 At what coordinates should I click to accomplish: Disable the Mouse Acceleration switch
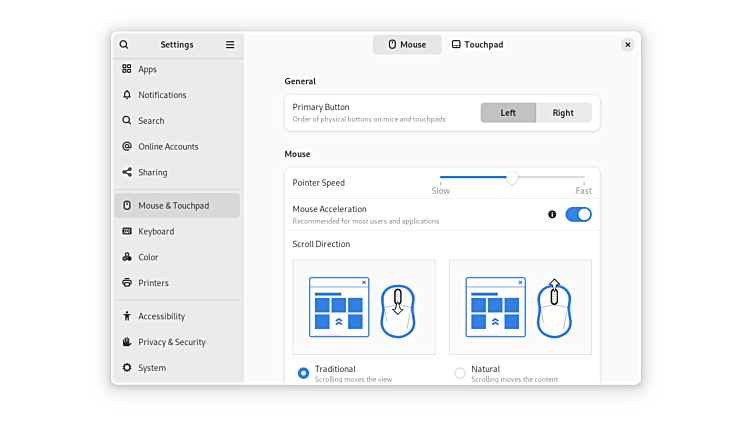tap(578, 214)
